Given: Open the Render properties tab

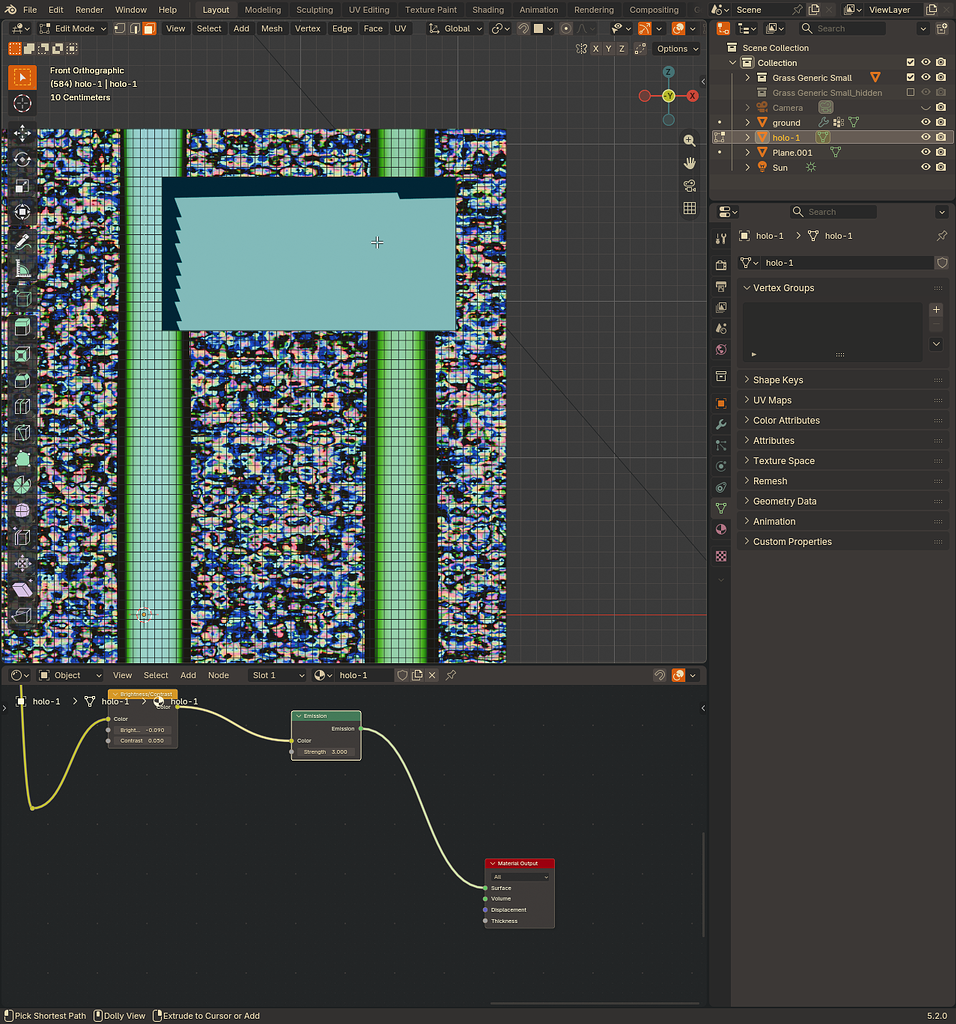Looking at the screenshot, I should click(721, 265).
